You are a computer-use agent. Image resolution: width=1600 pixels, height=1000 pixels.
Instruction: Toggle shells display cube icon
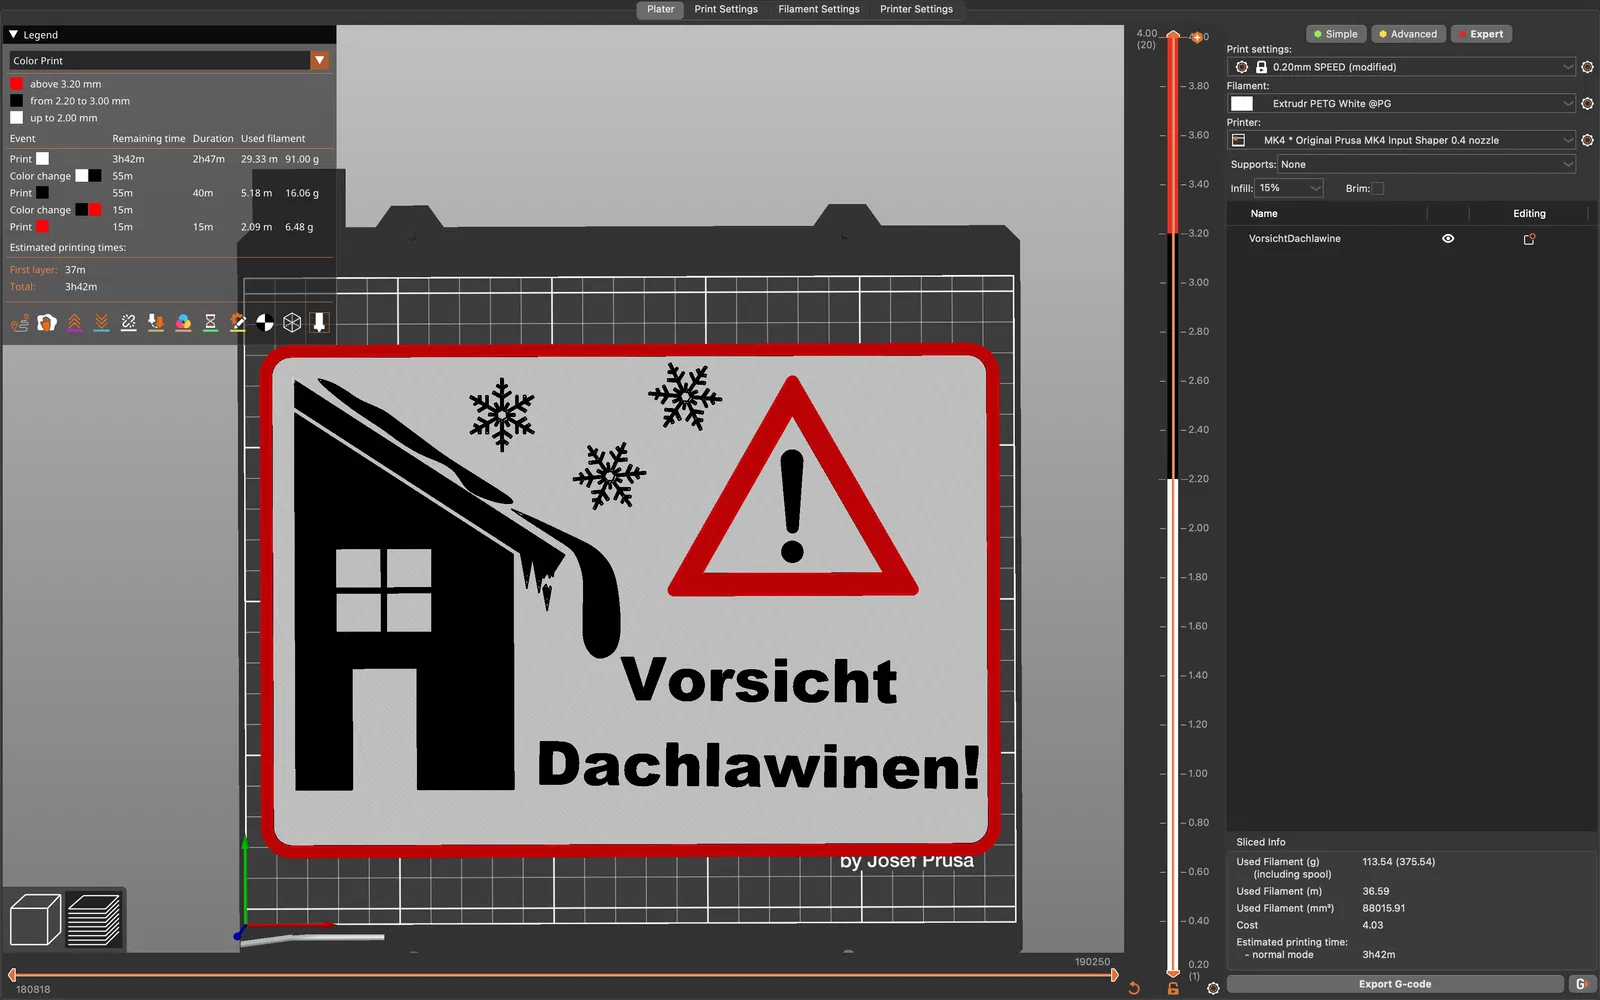(x=292, y=322)
